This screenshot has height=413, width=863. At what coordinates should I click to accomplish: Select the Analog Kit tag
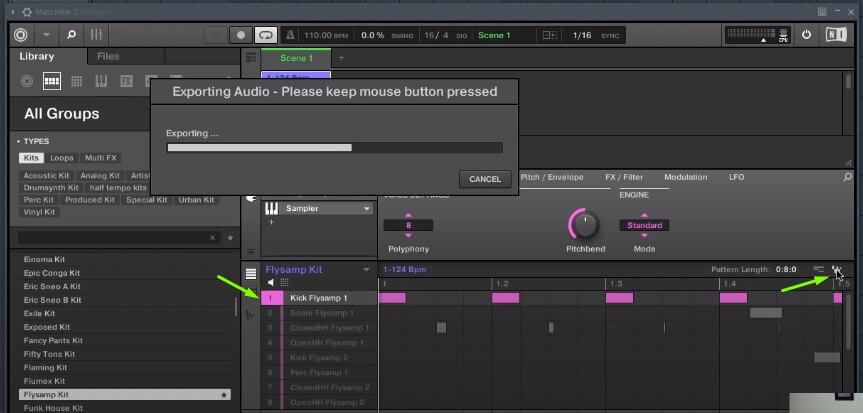pyautogui.click(x=100, y=176)
